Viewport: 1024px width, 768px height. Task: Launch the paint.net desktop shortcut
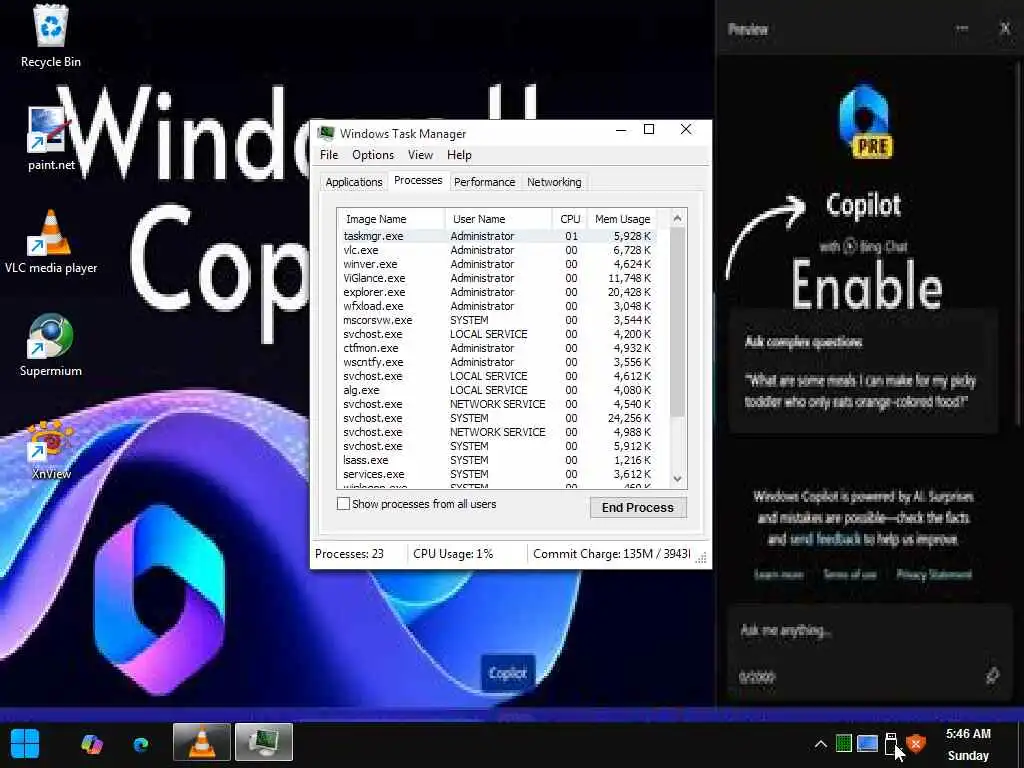coord(51,139)
